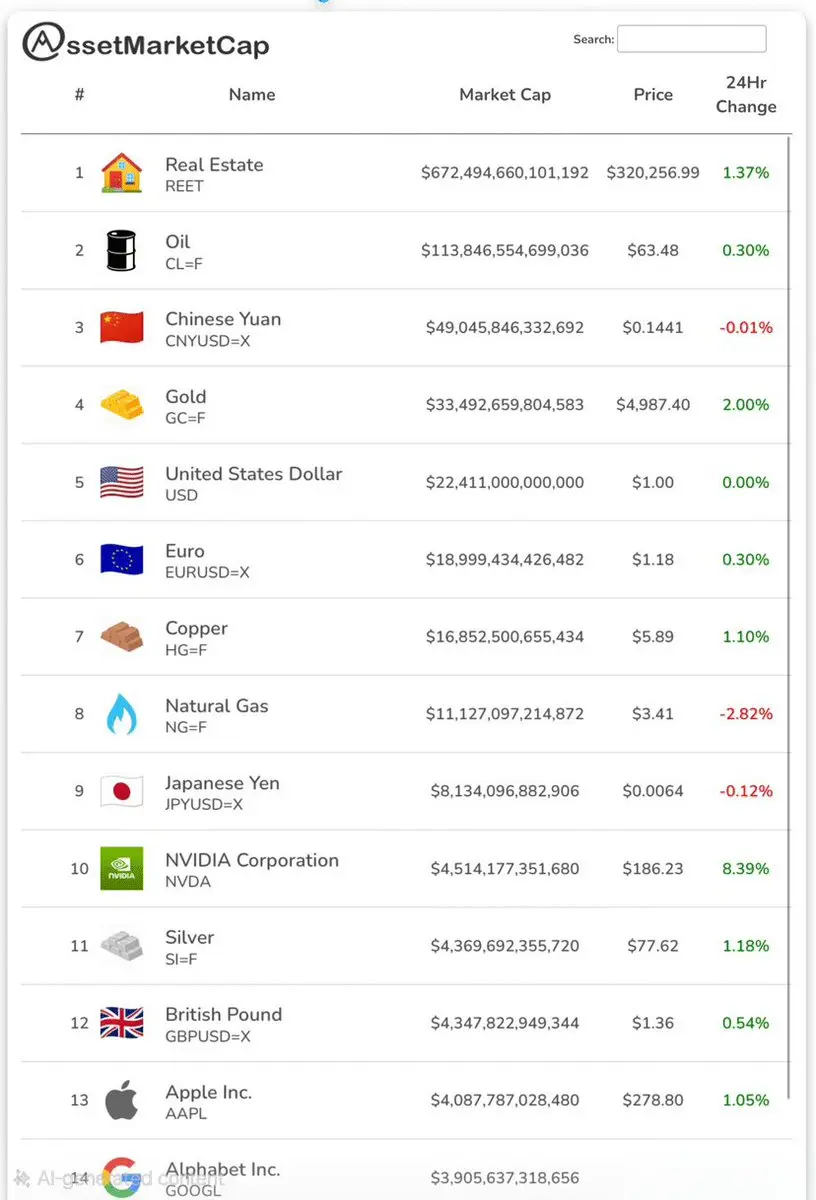Screen dimensions: 816x1200
Task: Sort table by Market Cap column
Action: [505, 95]
